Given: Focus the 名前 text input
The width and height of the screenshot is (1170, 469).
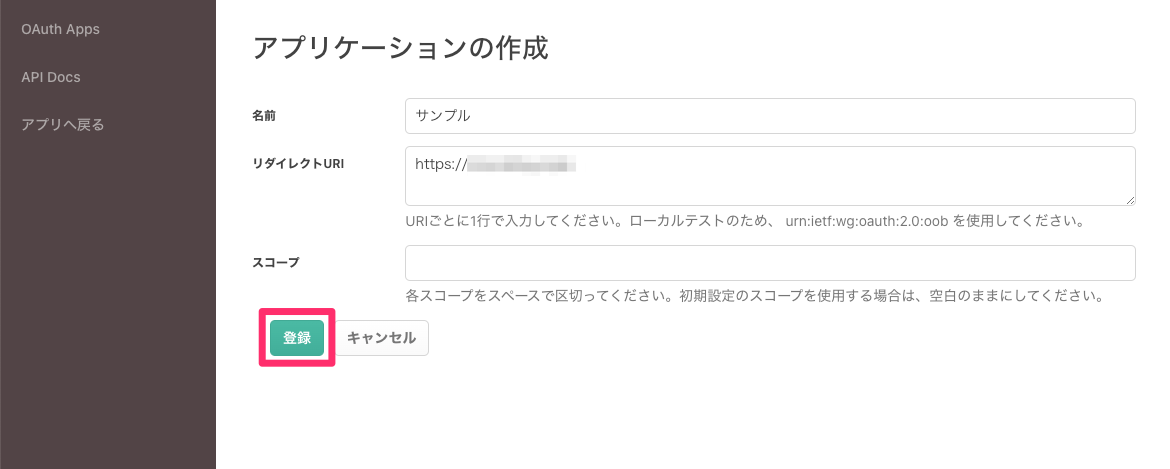Looking at the screenshot, I should point(770,115).
